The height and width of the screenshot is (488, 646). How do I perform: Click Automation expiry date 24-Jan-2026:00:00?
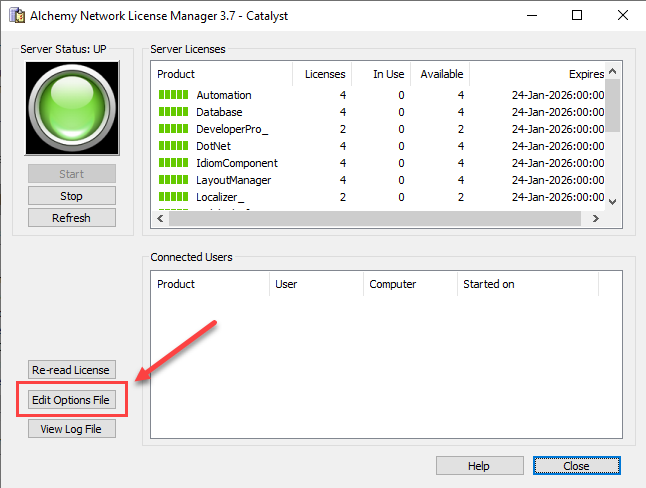[x=558, y=95]
